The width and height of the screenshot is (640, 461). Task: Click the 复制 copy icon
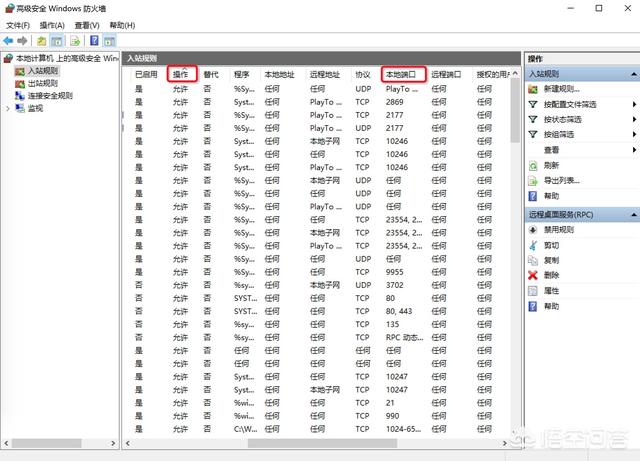pyautogui.click(x=533, y=260)
